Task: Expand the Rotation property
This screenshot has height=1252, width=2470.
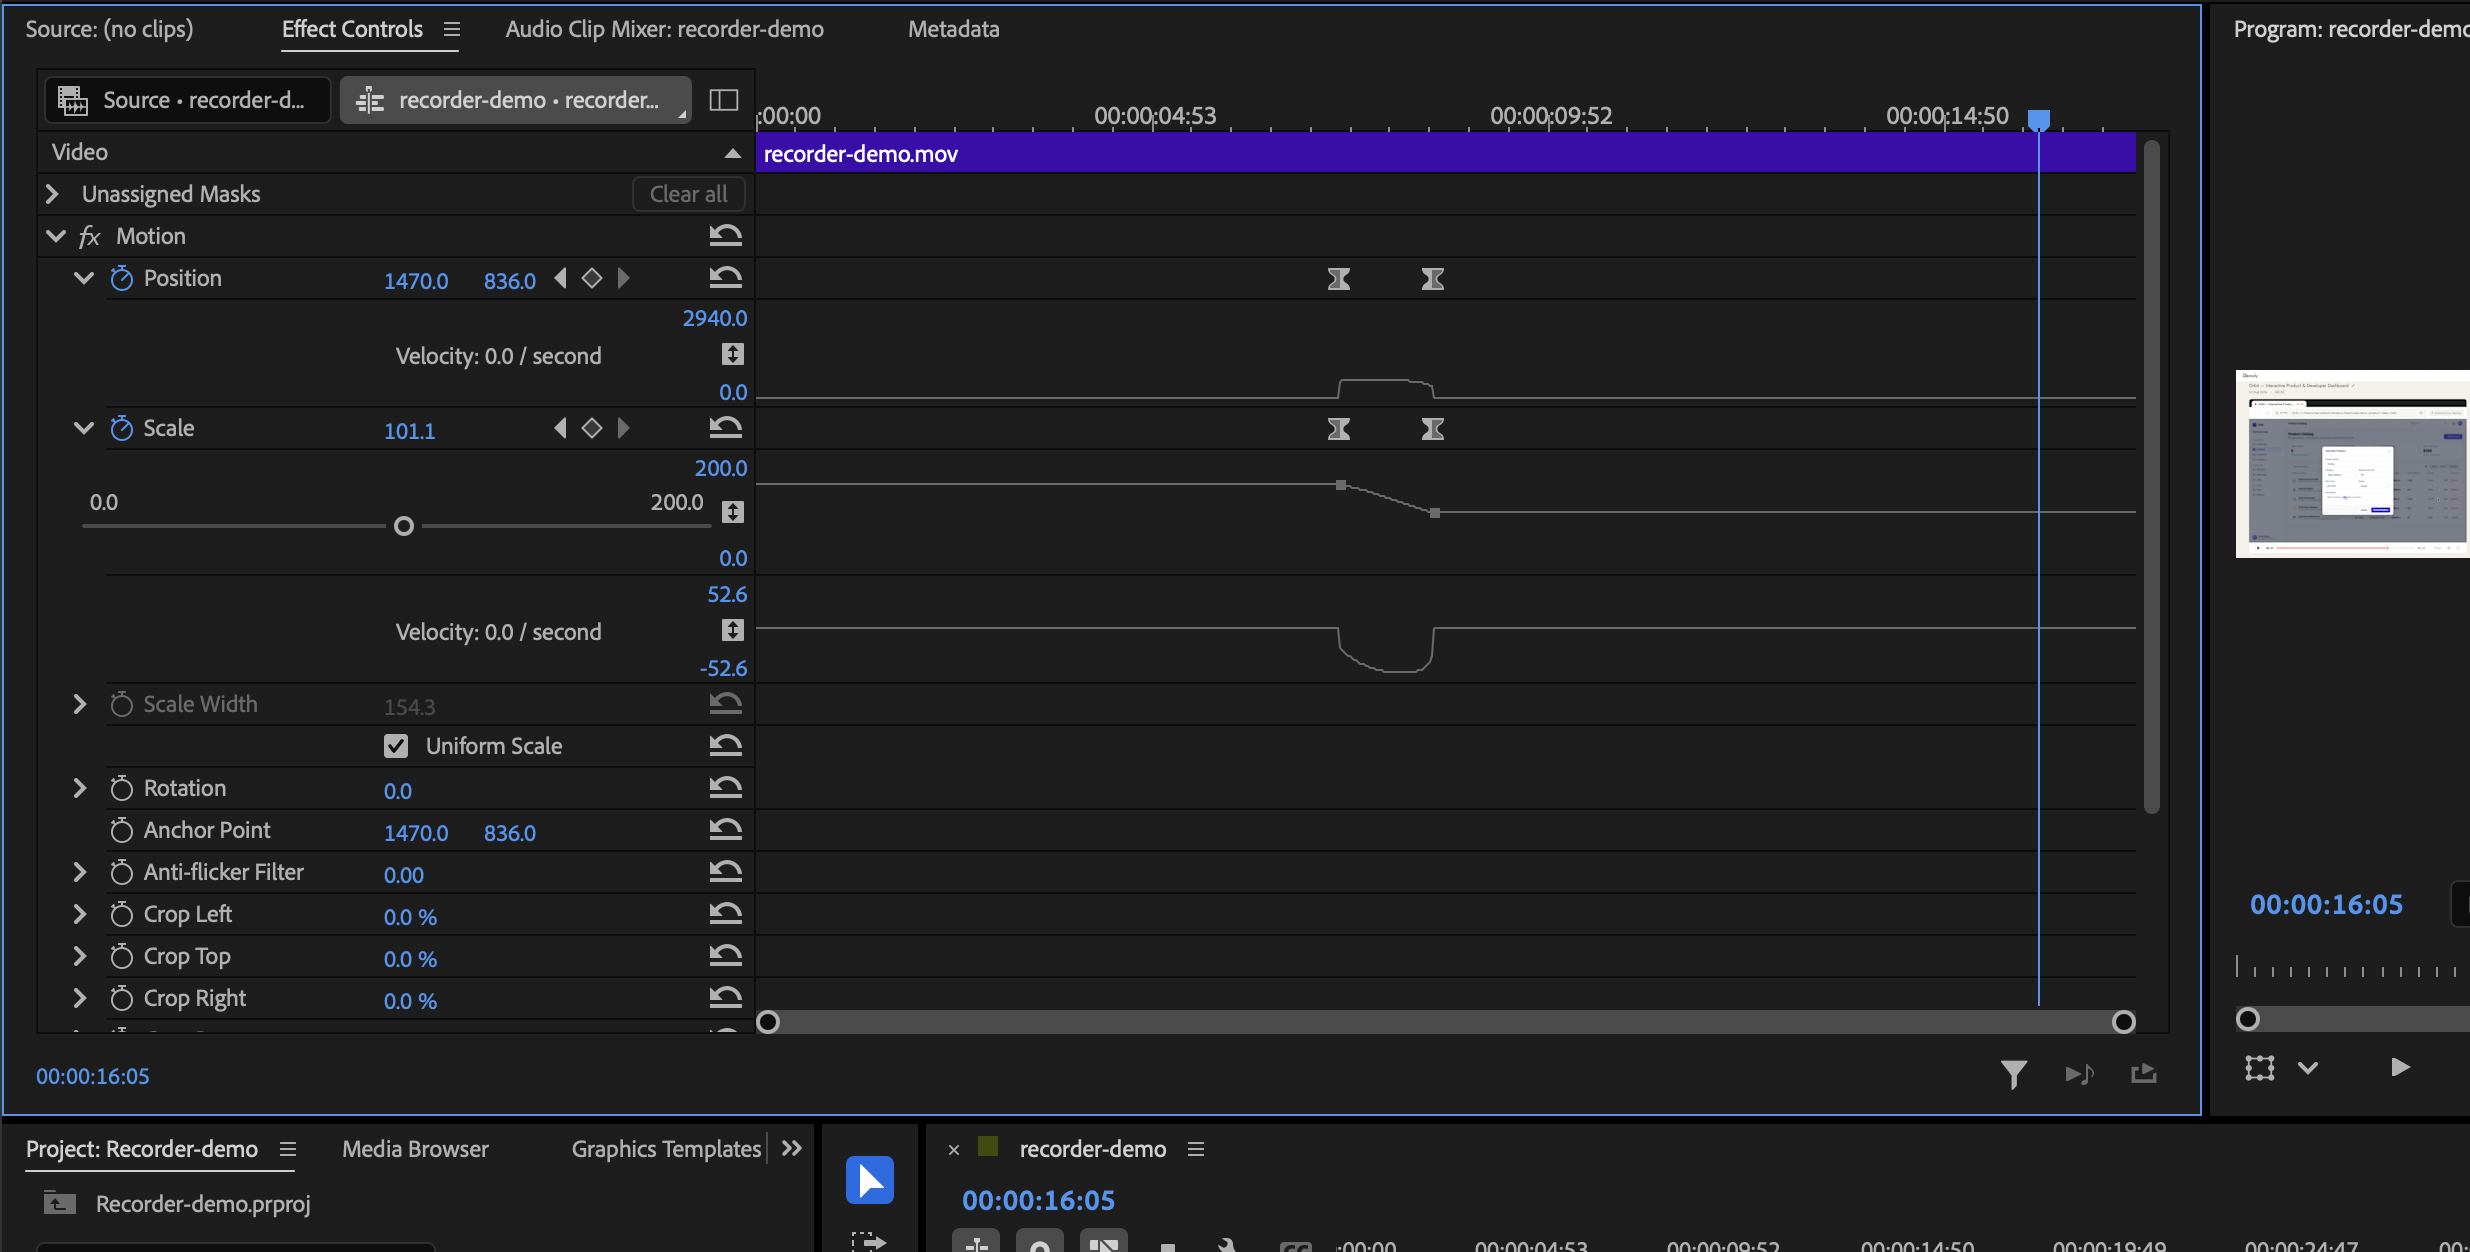Action: click(80, 788)
